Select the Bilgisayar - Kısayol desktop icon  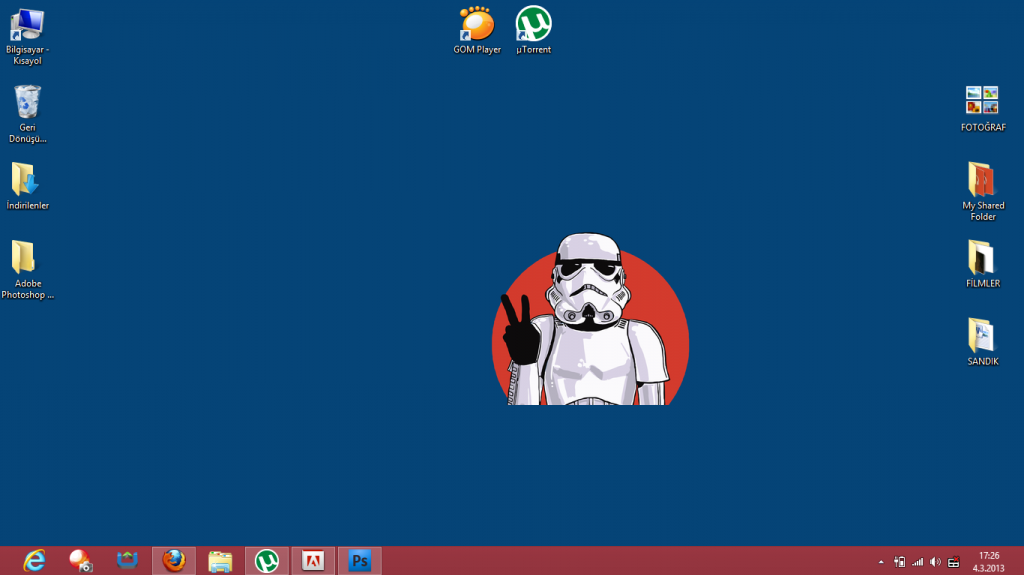[x=27, y=36]
